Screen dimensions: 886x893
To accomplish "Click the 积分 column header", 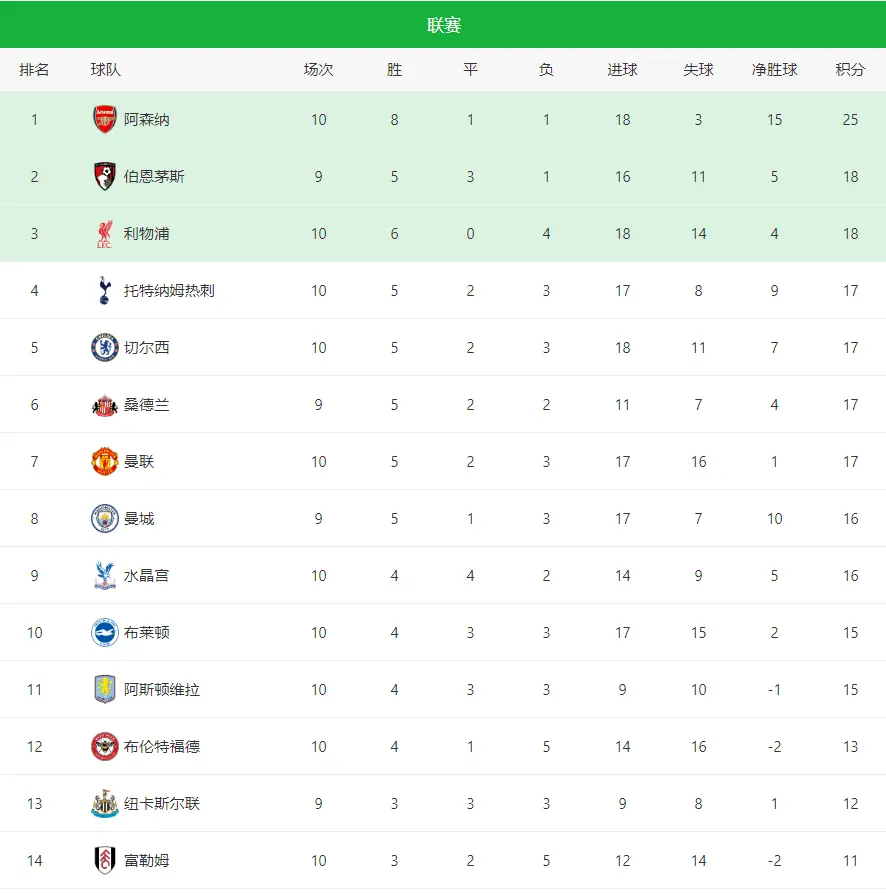I will (850, 70).
